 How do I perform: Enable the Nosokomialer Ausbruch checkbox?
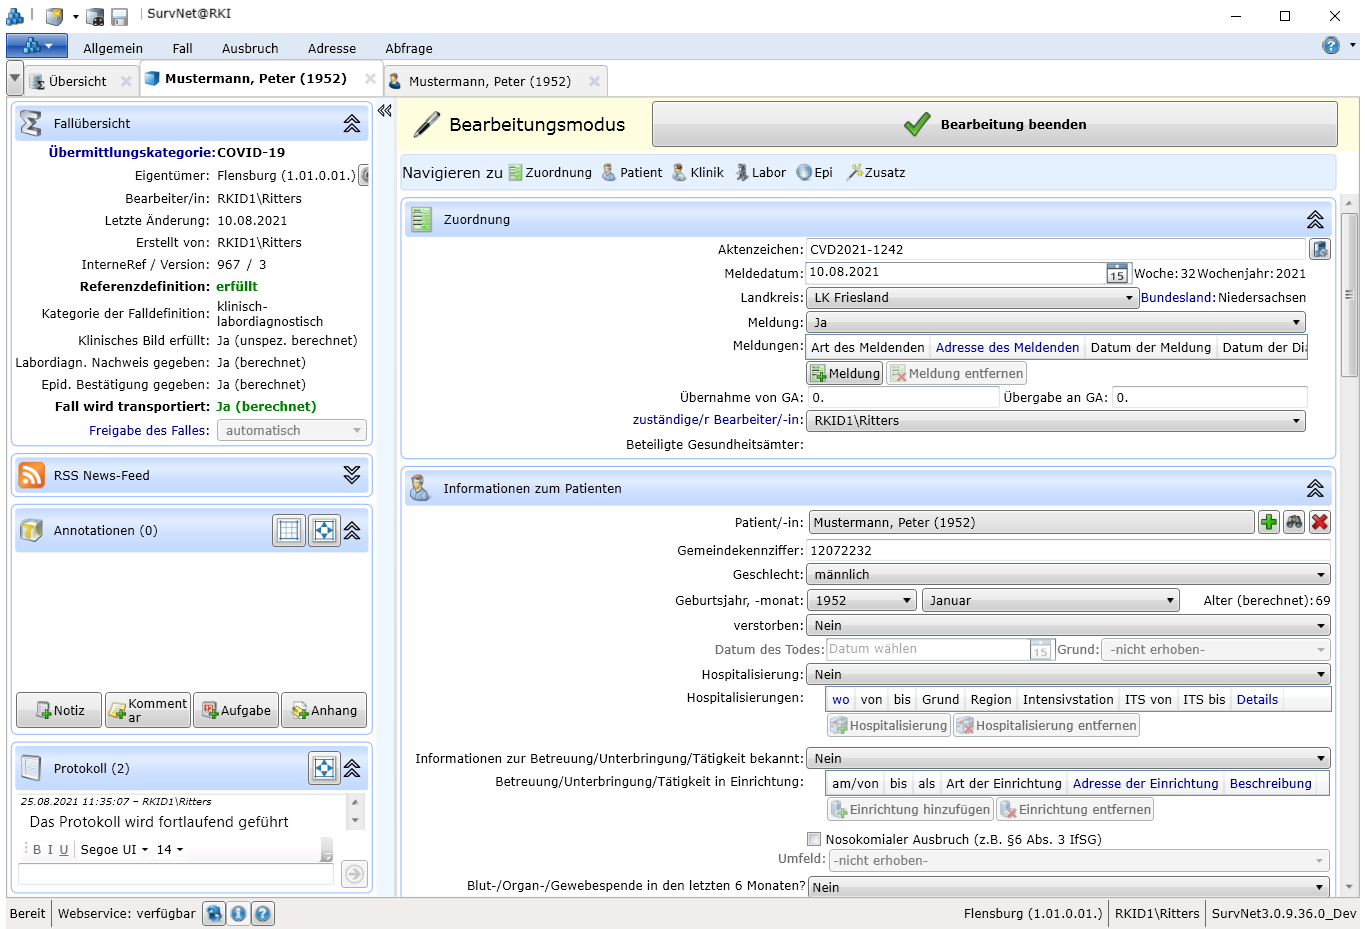pyautogui.click(x=814, y=839)
